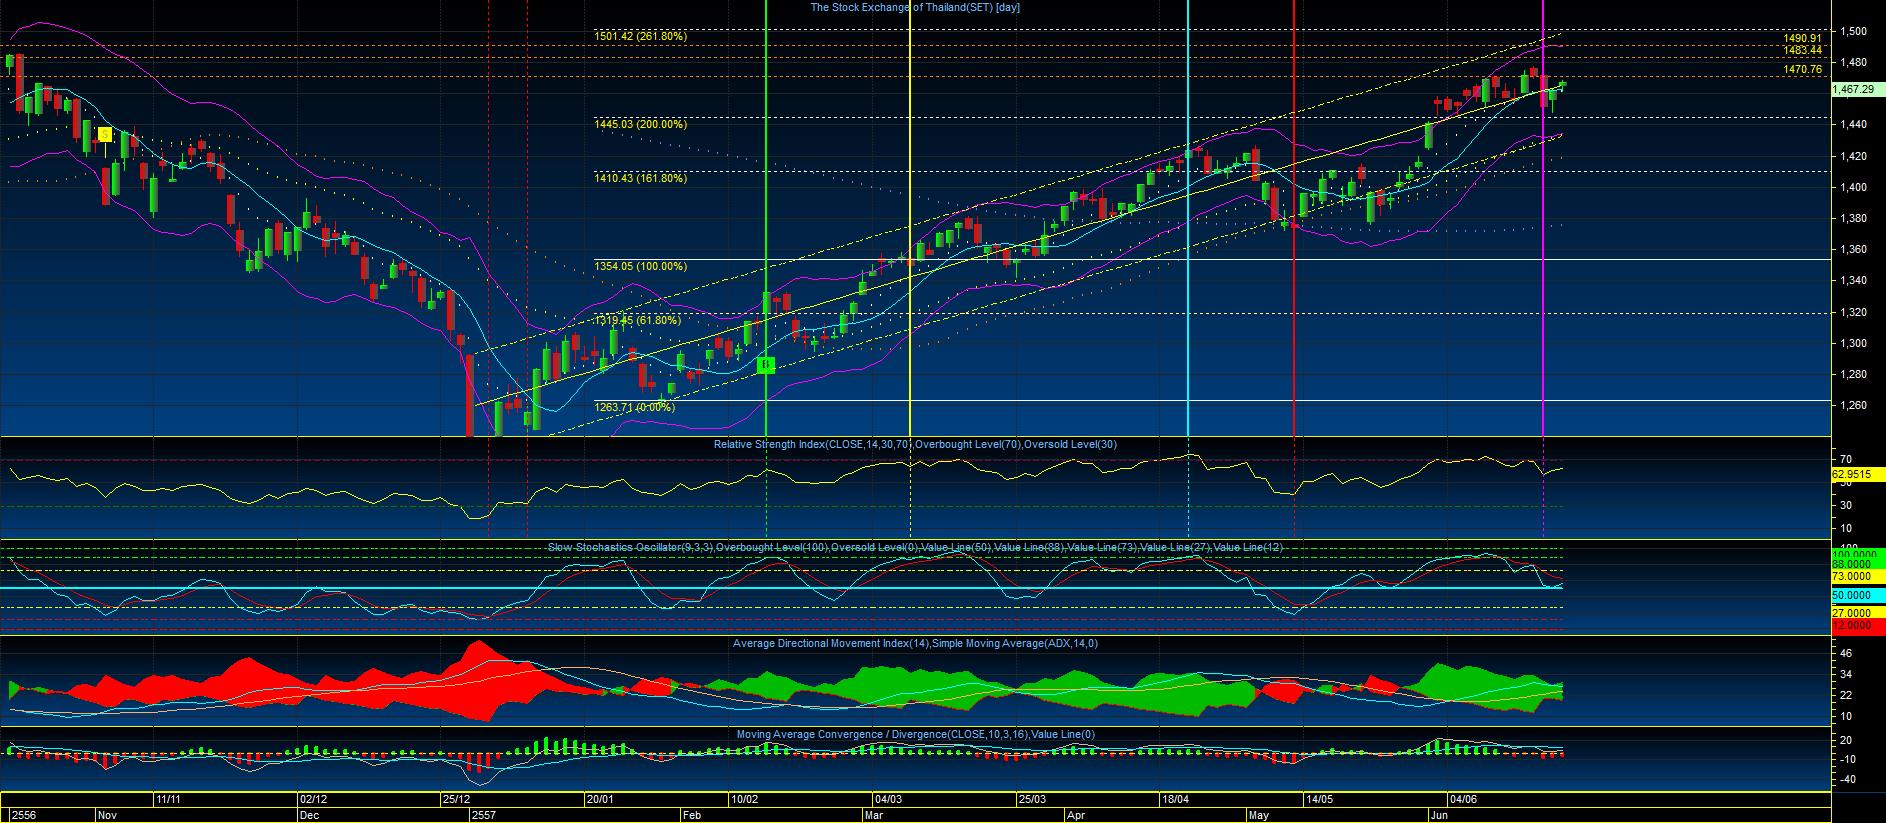Click the 18/04 date label on time axis
1886x823 pixels.
[1175, 800]
